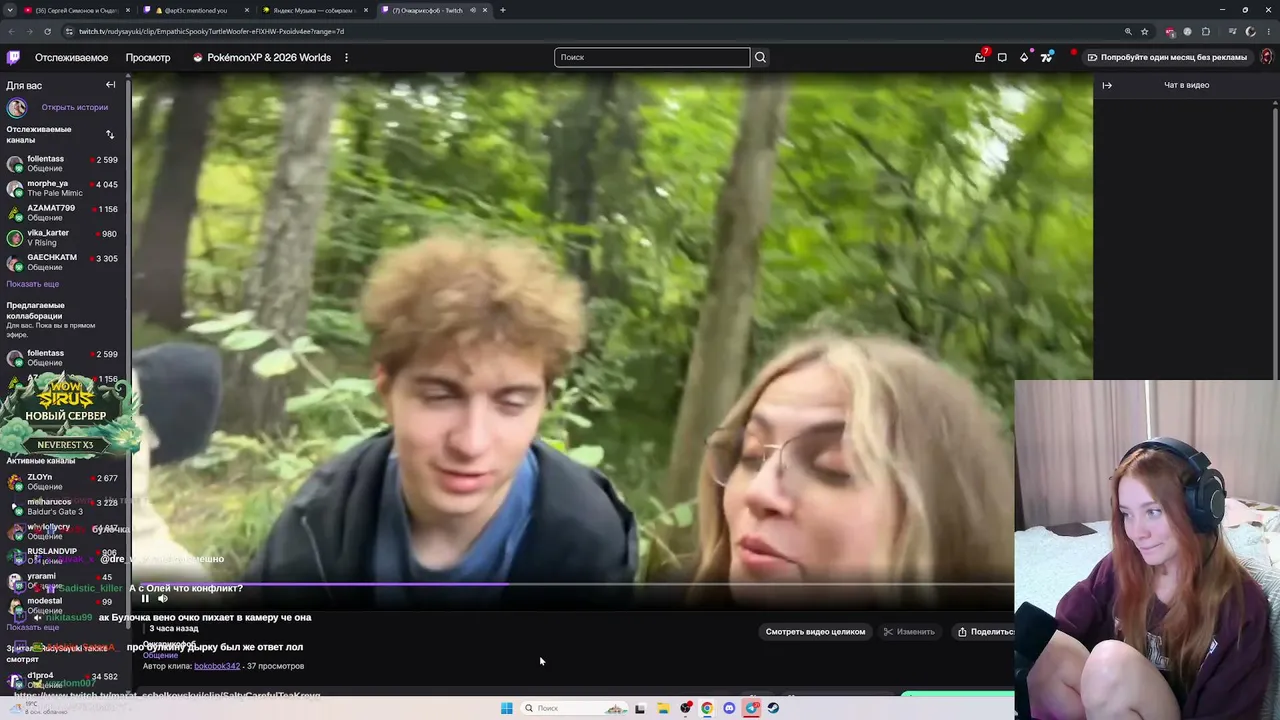
Task: Click the search magnifier button
Action: [760, 57]
